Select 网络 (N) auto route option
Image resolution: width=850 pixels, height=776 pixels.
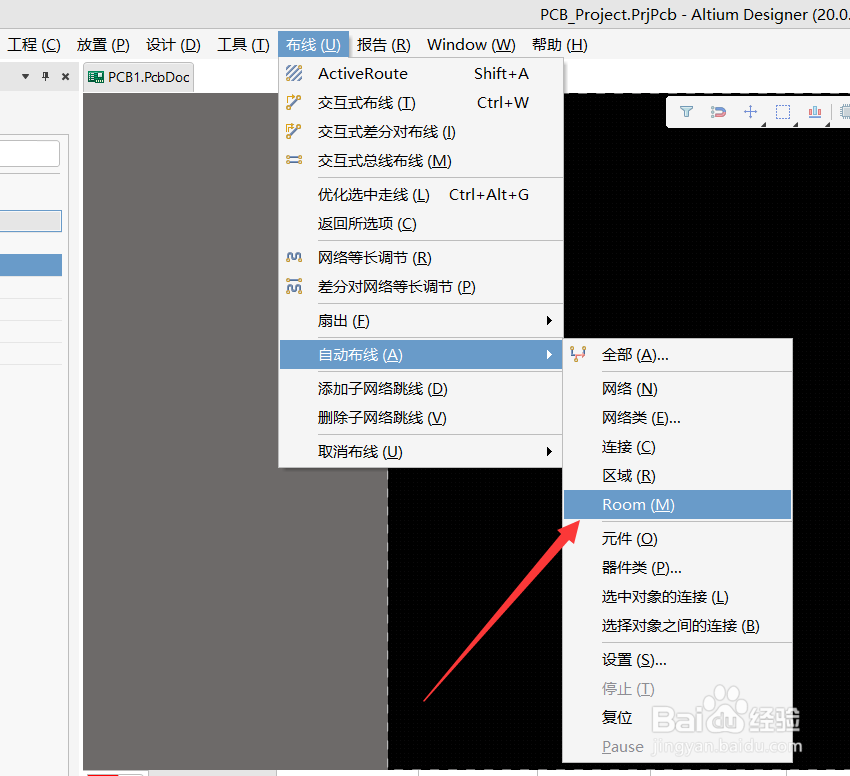(678, 388)
